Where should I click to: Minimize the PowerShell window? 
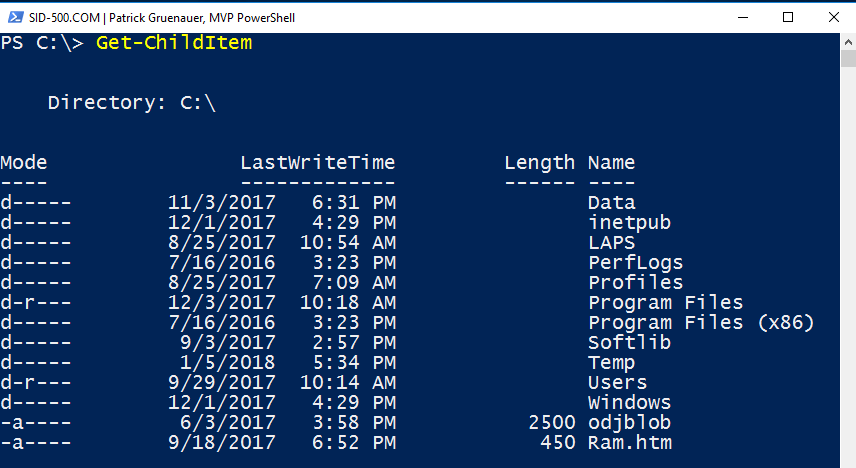[743, 17]
